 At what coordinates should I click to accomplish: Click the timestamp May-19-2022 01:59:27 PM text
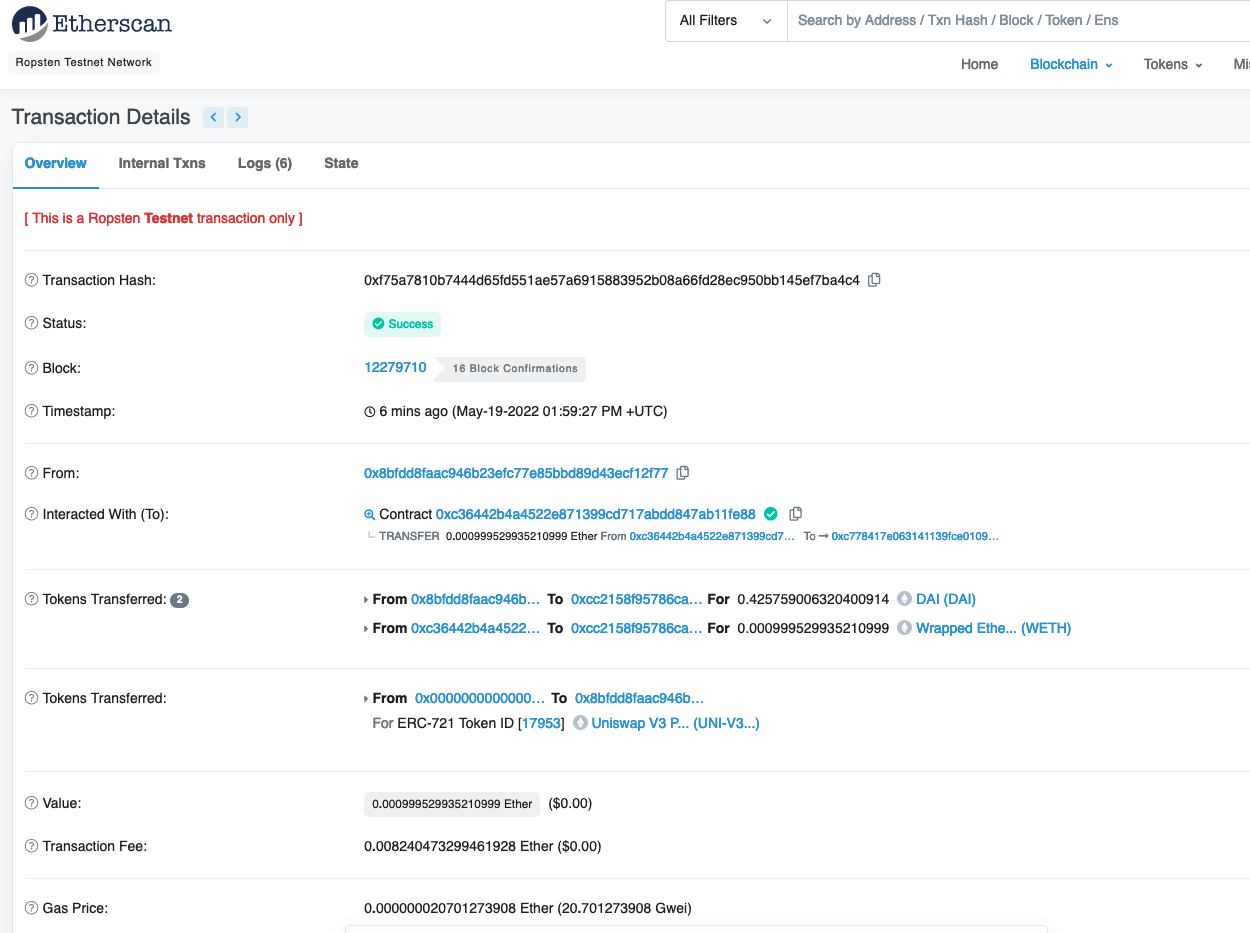point(560,411)
